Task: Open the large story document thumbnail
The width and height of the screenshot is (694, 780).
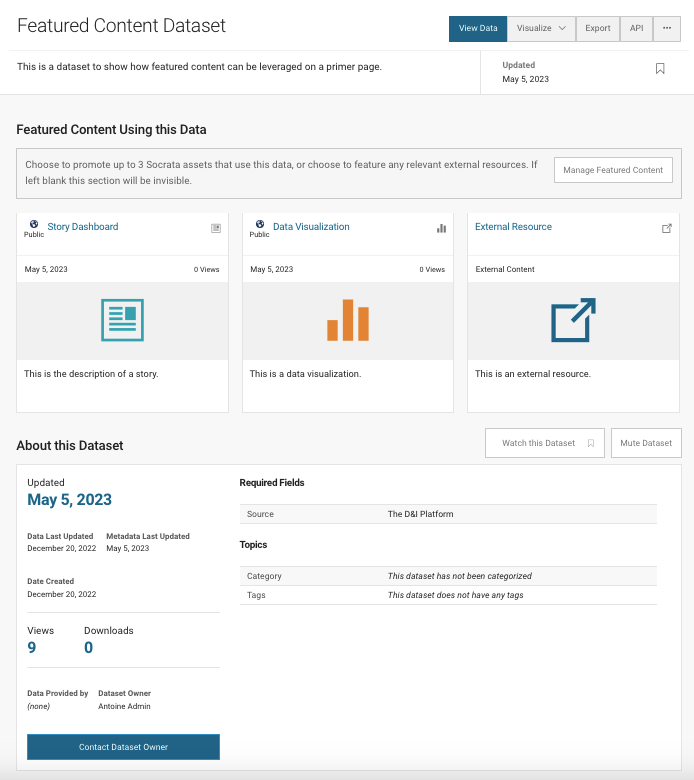Action: [122, 320]
